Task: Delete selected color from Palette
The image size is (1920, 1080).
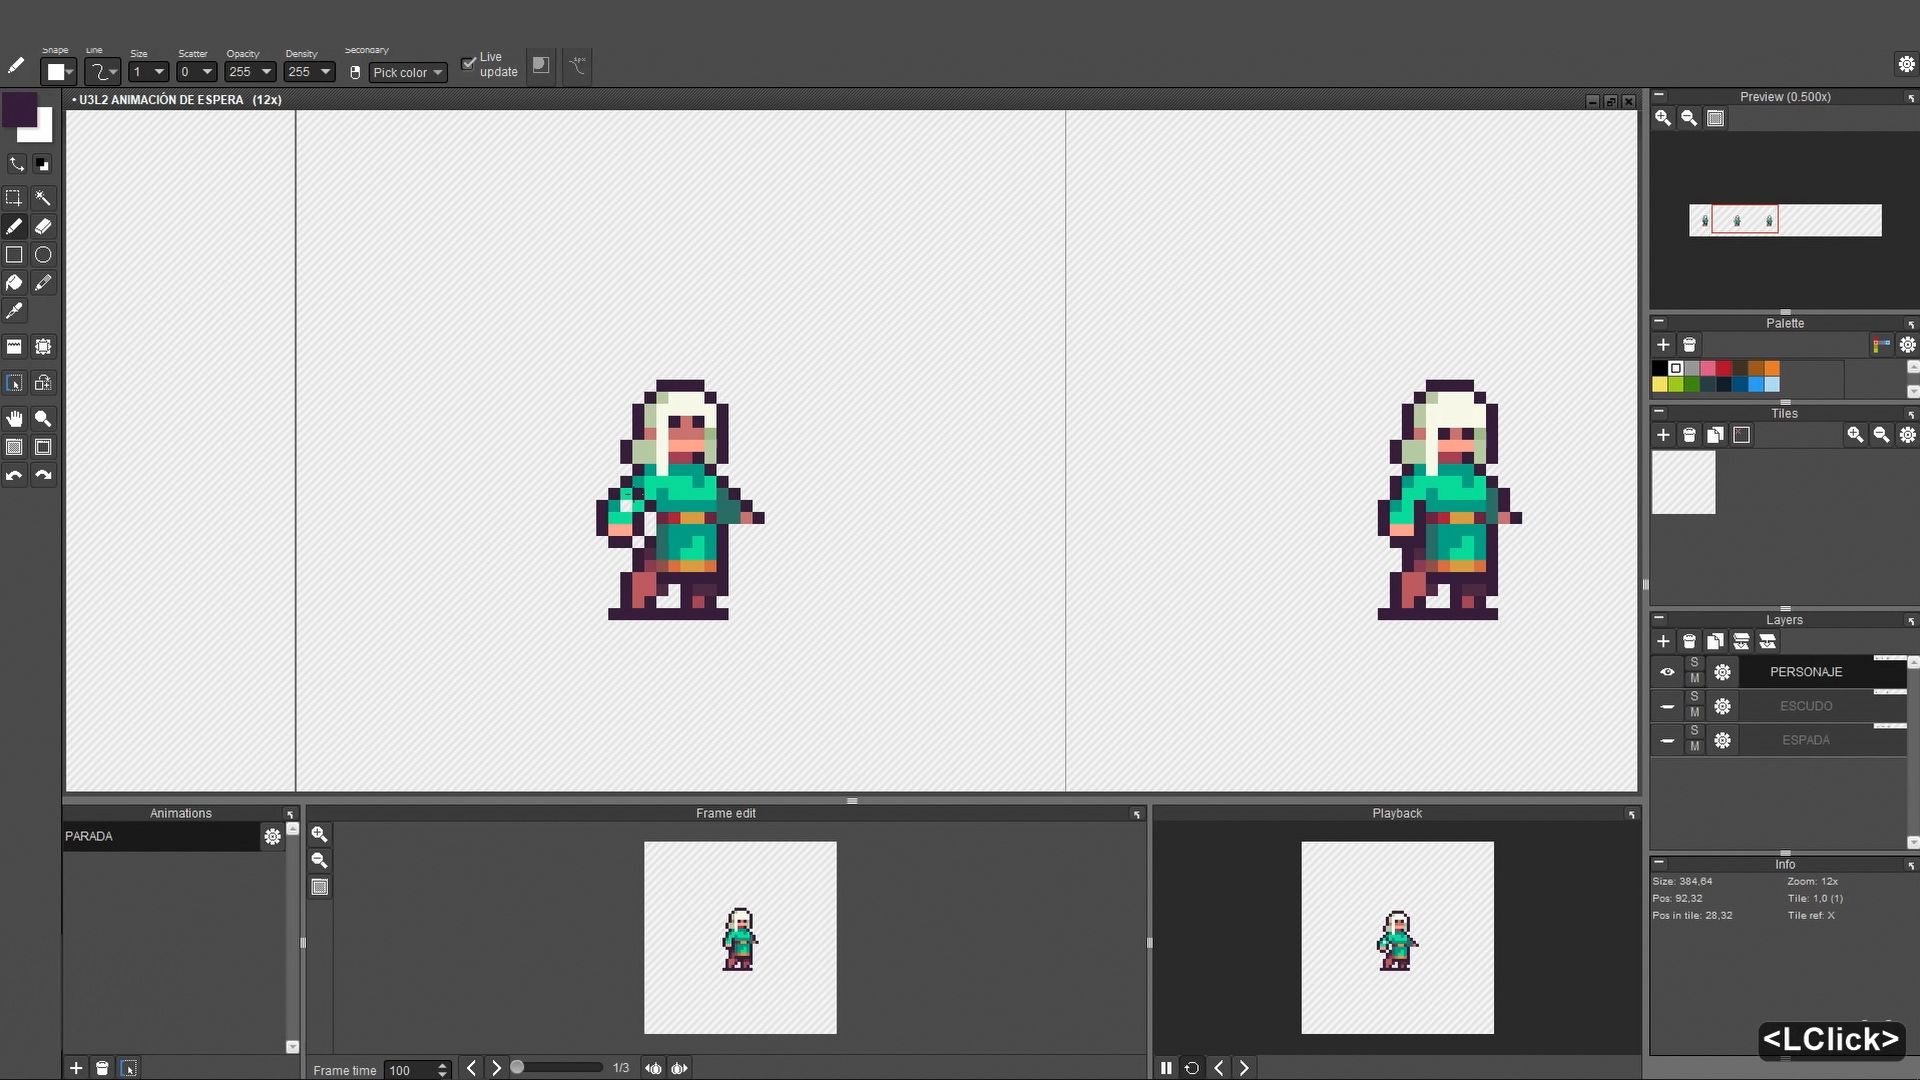Action: [x=1689, y=345]
